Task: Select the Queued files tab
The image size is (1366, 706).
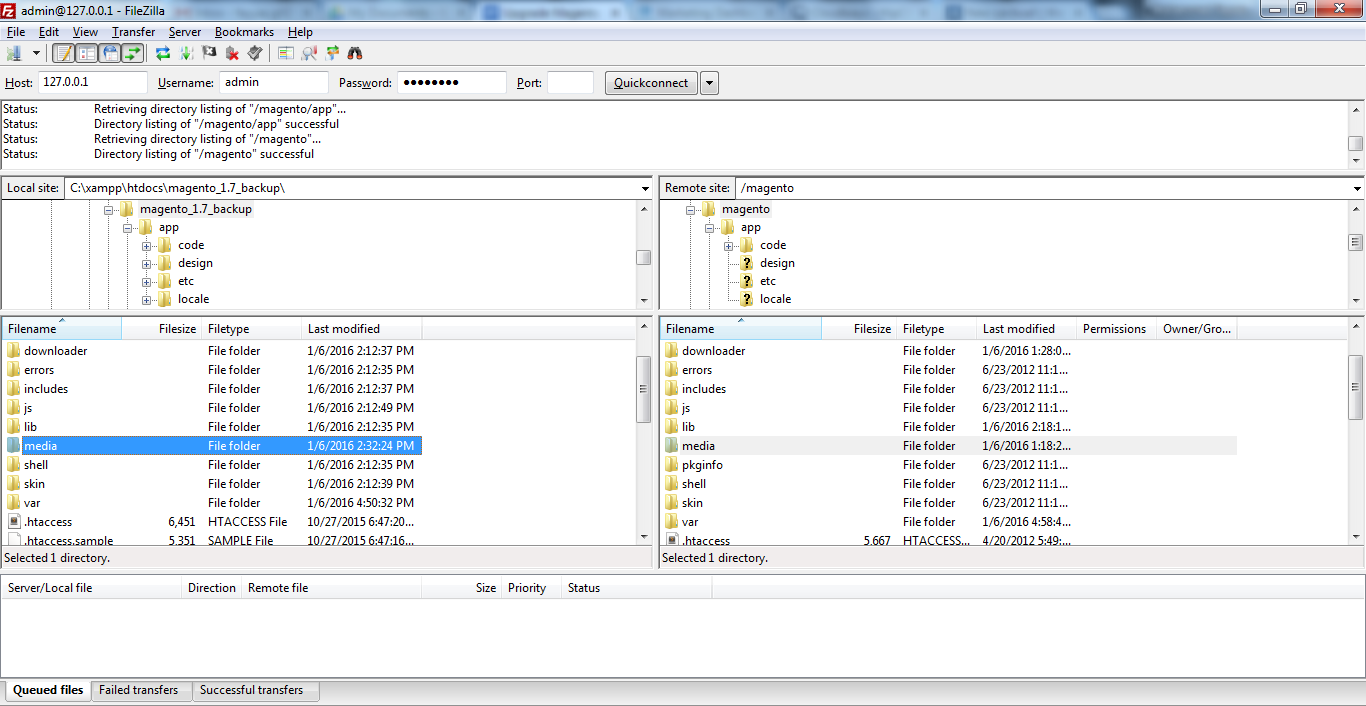Action: [x=48, y=690]
